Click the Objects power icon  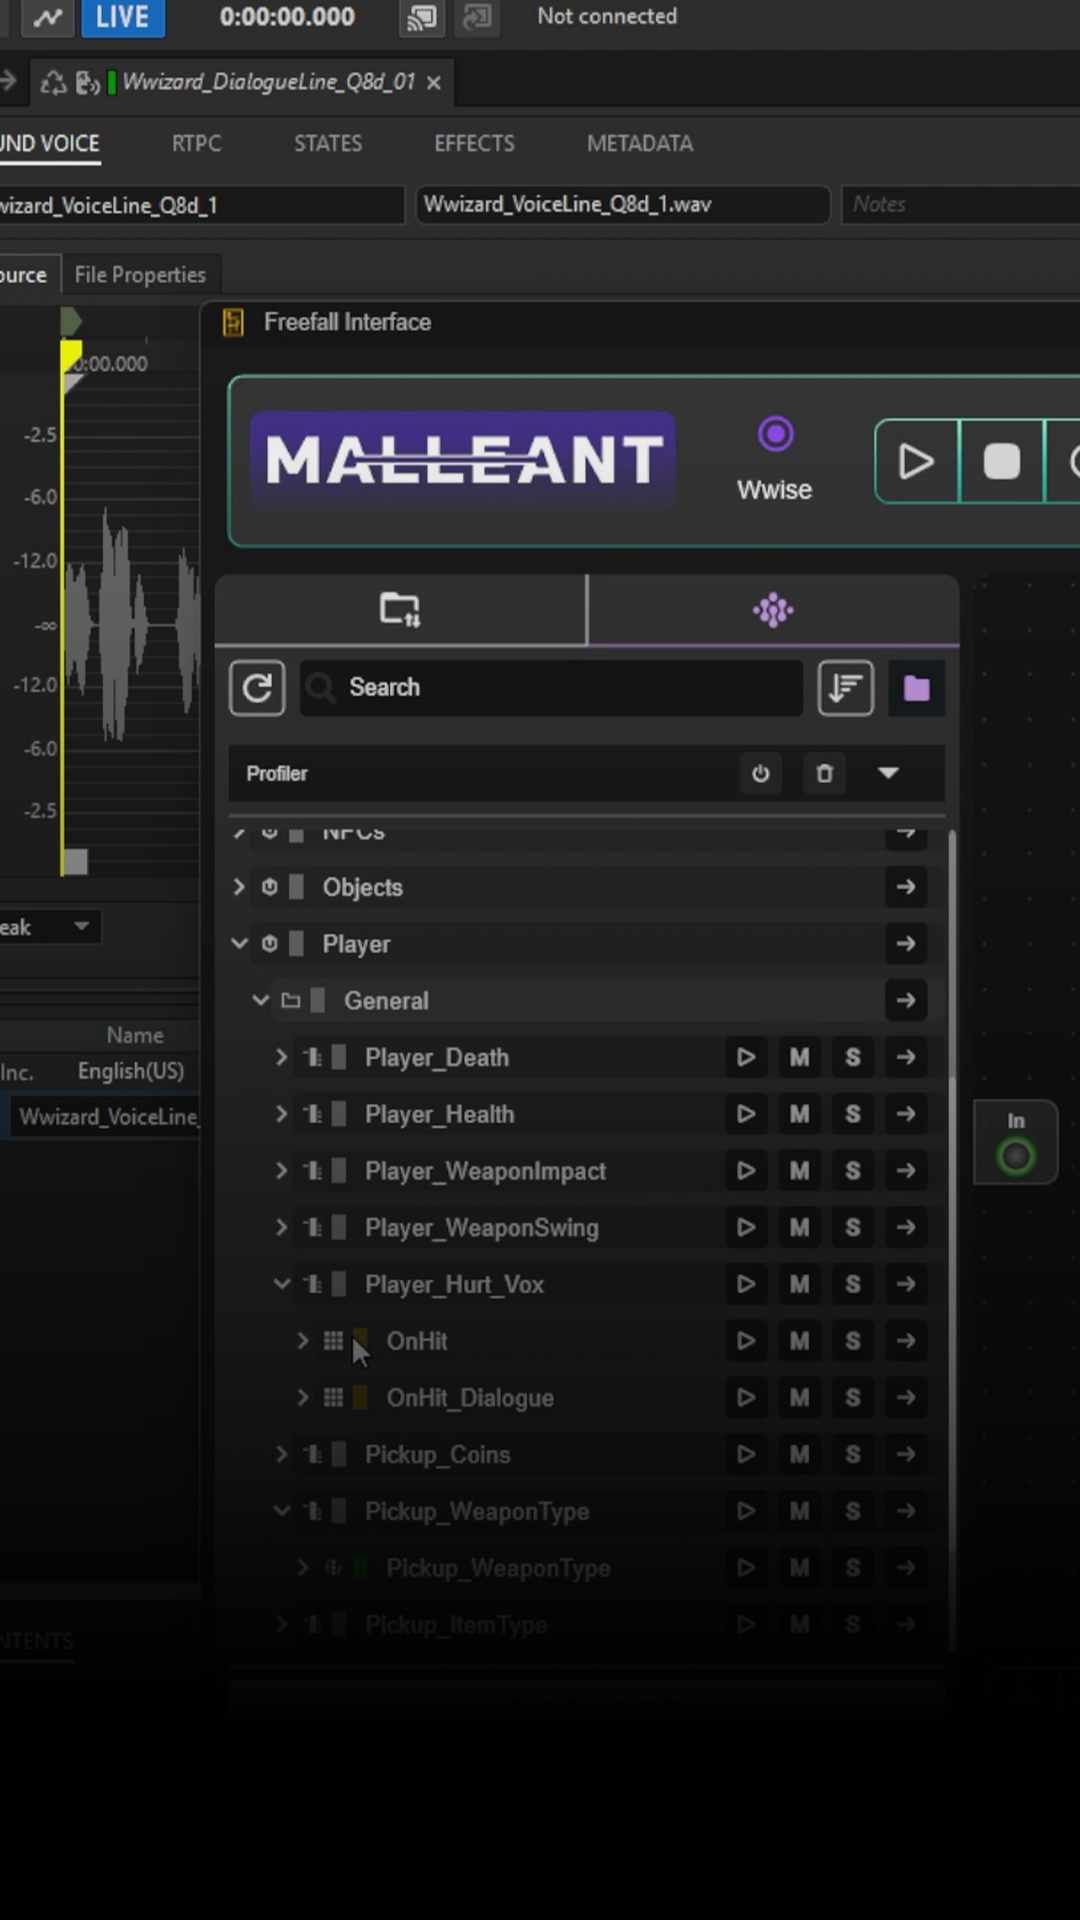pyautogui.click(x=270, y=887)
